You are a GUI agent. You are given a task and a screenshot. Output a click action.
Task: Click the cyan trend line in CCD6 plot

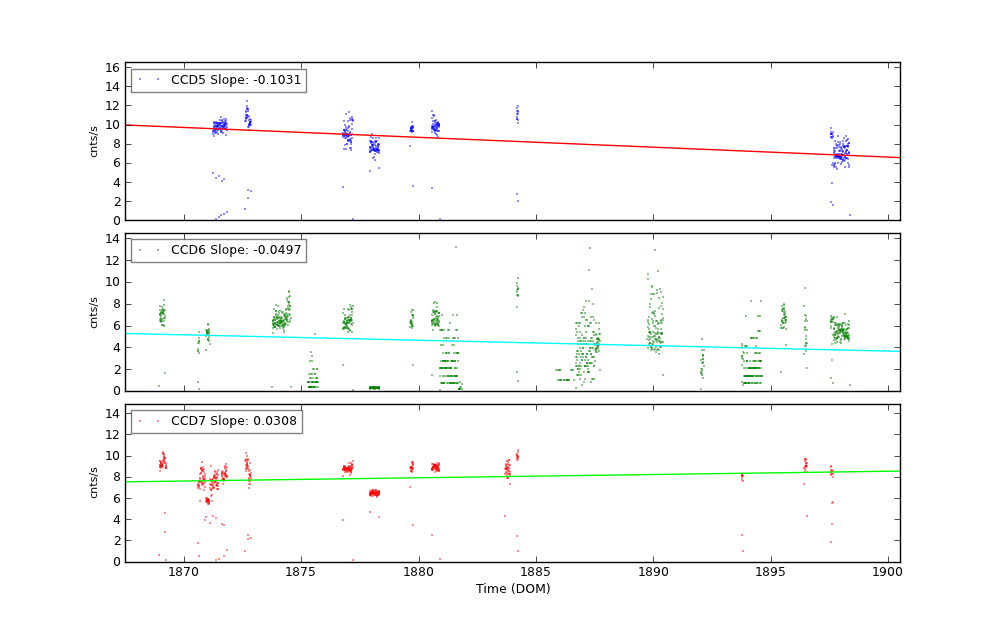point(500,341)
